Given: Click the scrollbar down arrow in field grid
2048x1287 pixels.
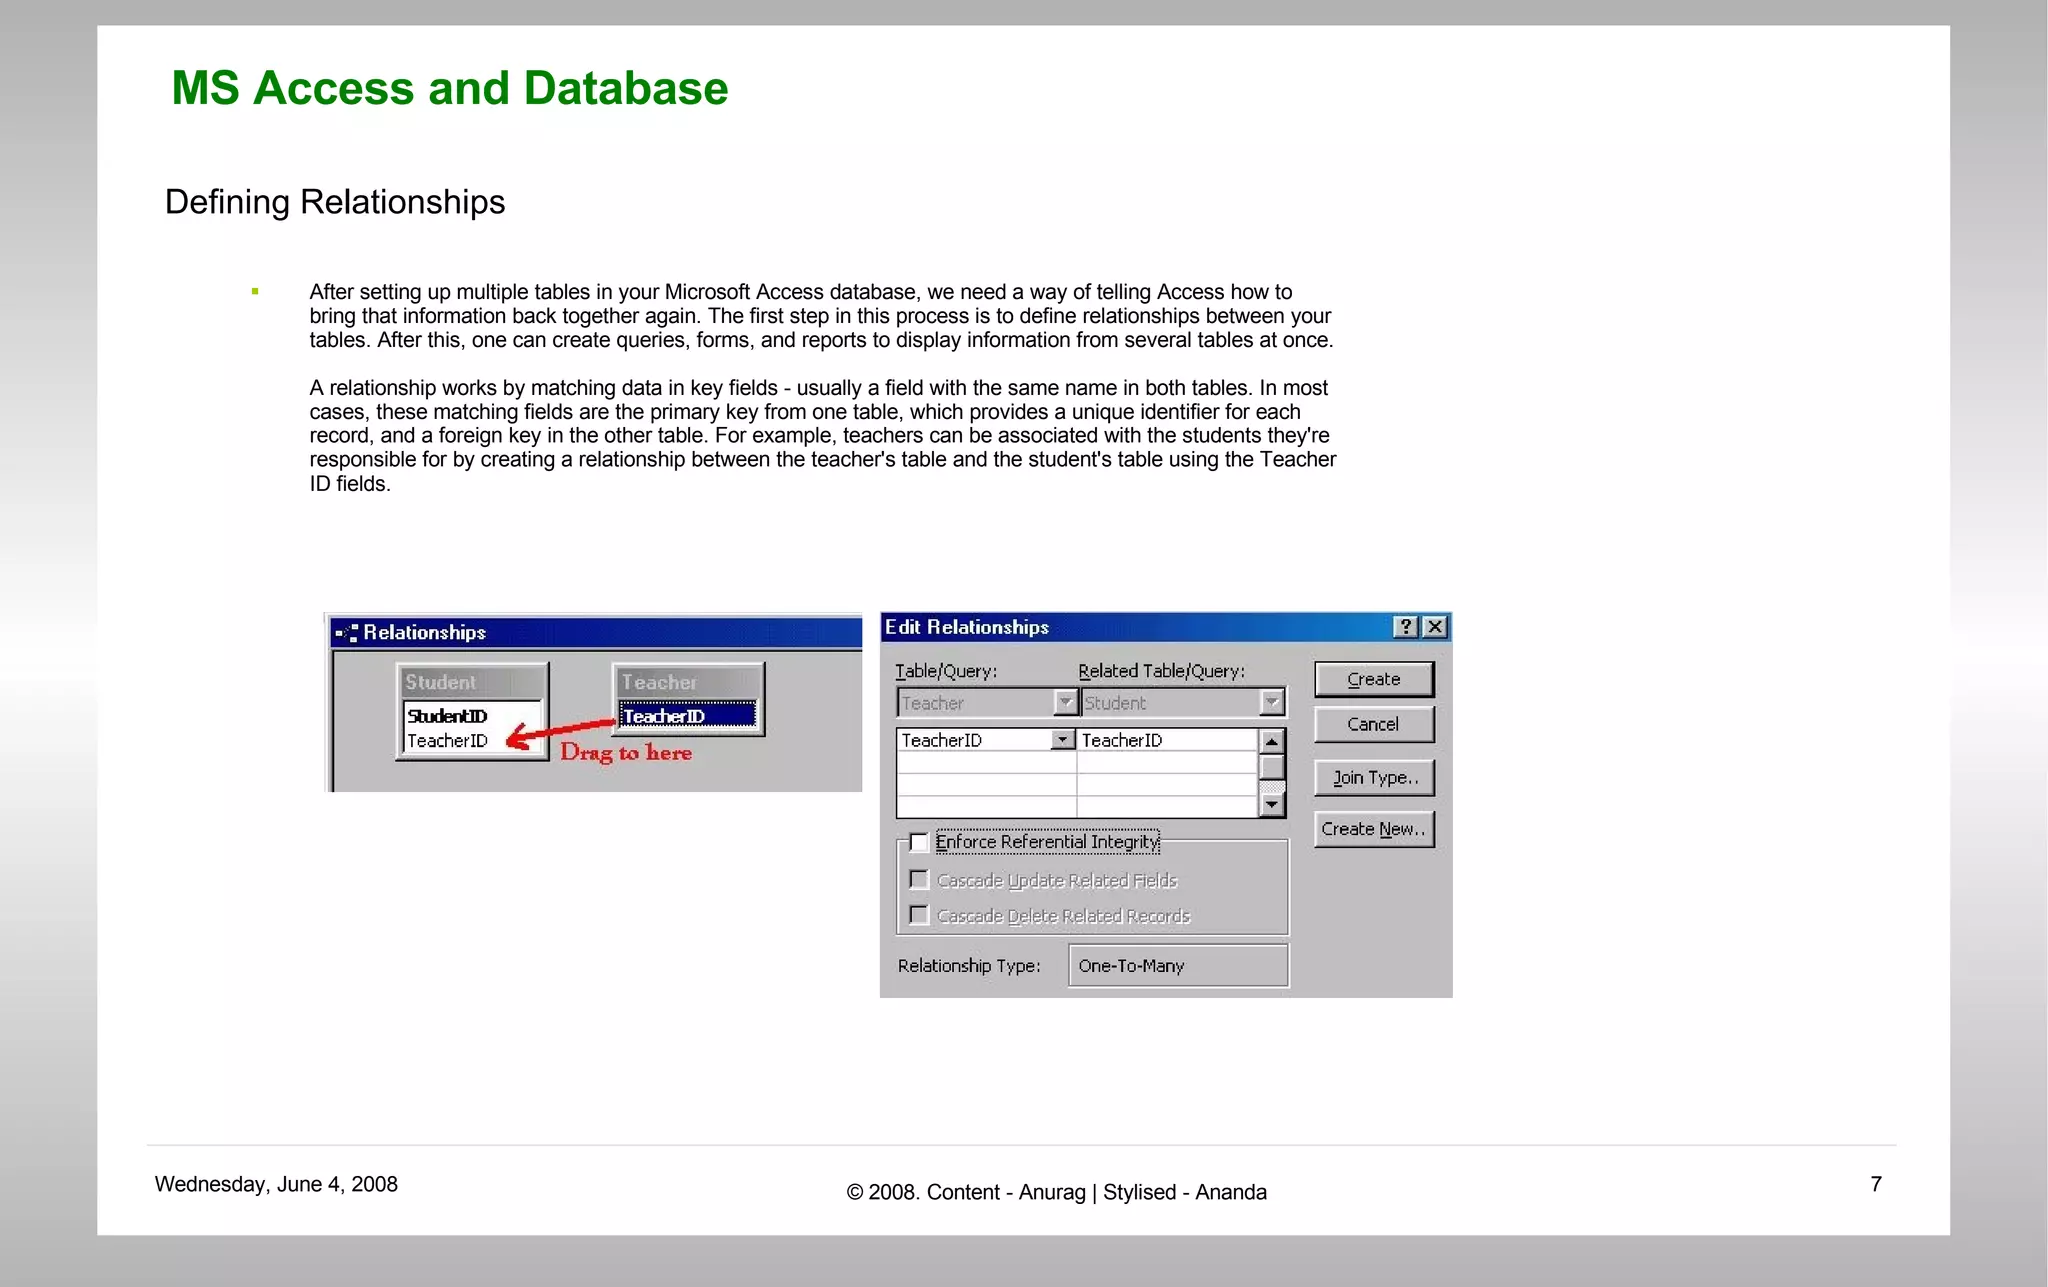Looking at the screenshot, I should point(1271,804).
